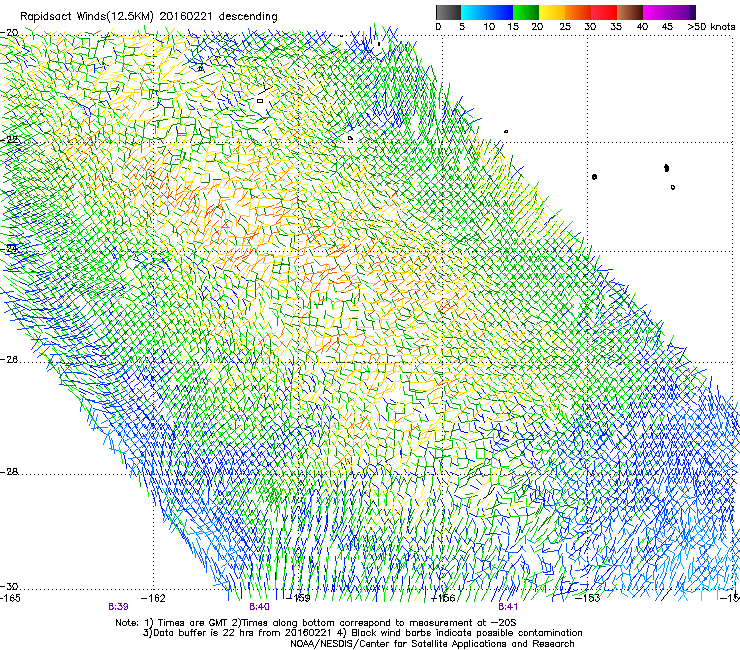Image resolution: width=740 pixels, height=650 pixels.
Task: Click the '-22' latitude label
Action: (9, 140)
